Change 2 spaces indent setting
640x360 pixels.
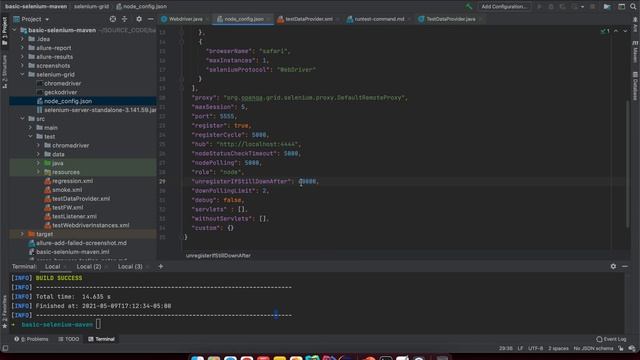558,349
